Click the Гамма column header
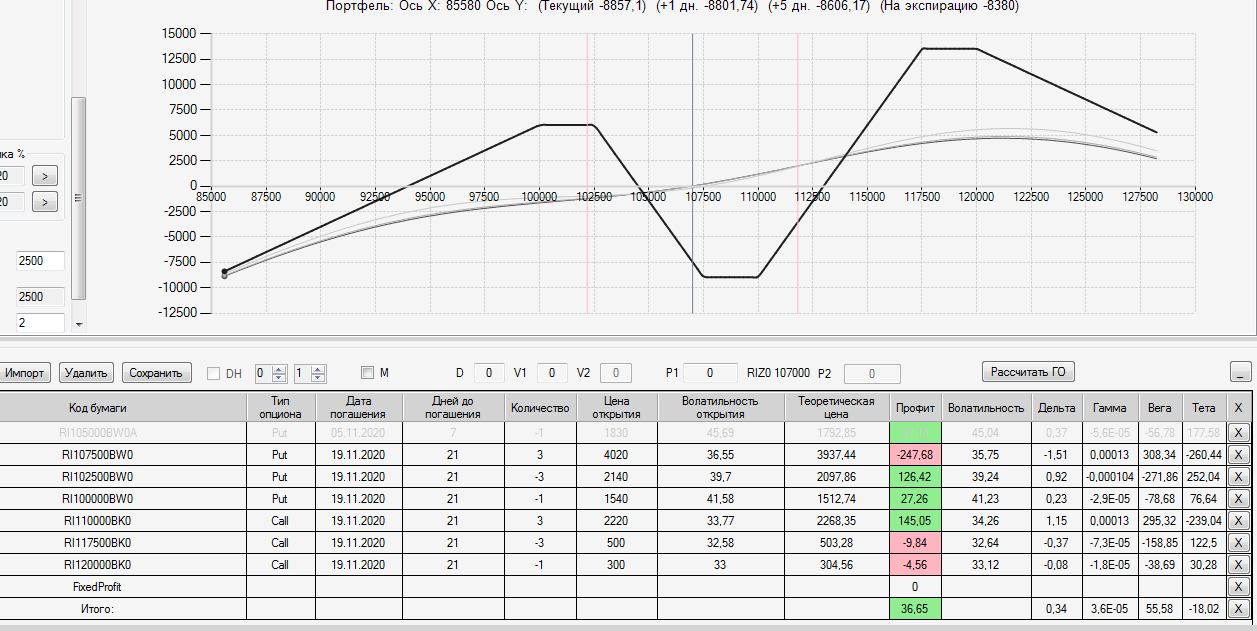 1109,408
